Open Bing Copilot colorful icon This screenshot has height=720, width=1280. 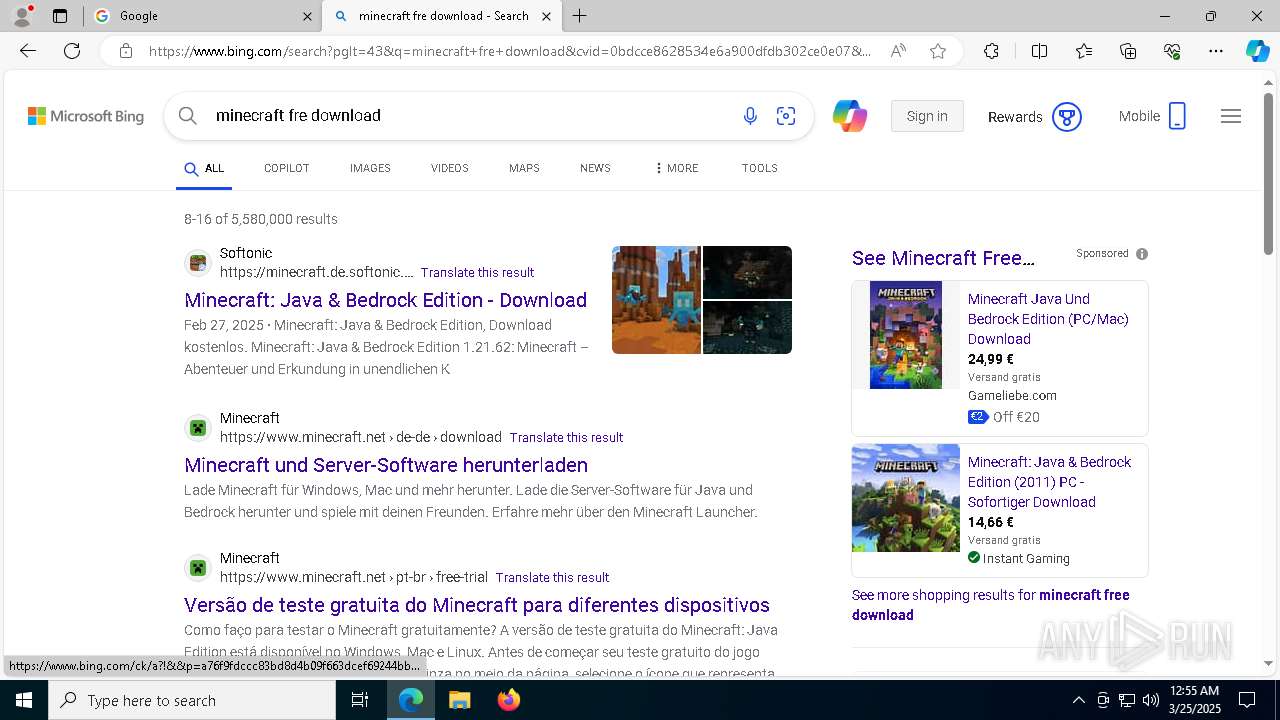[x=850, y=116]
